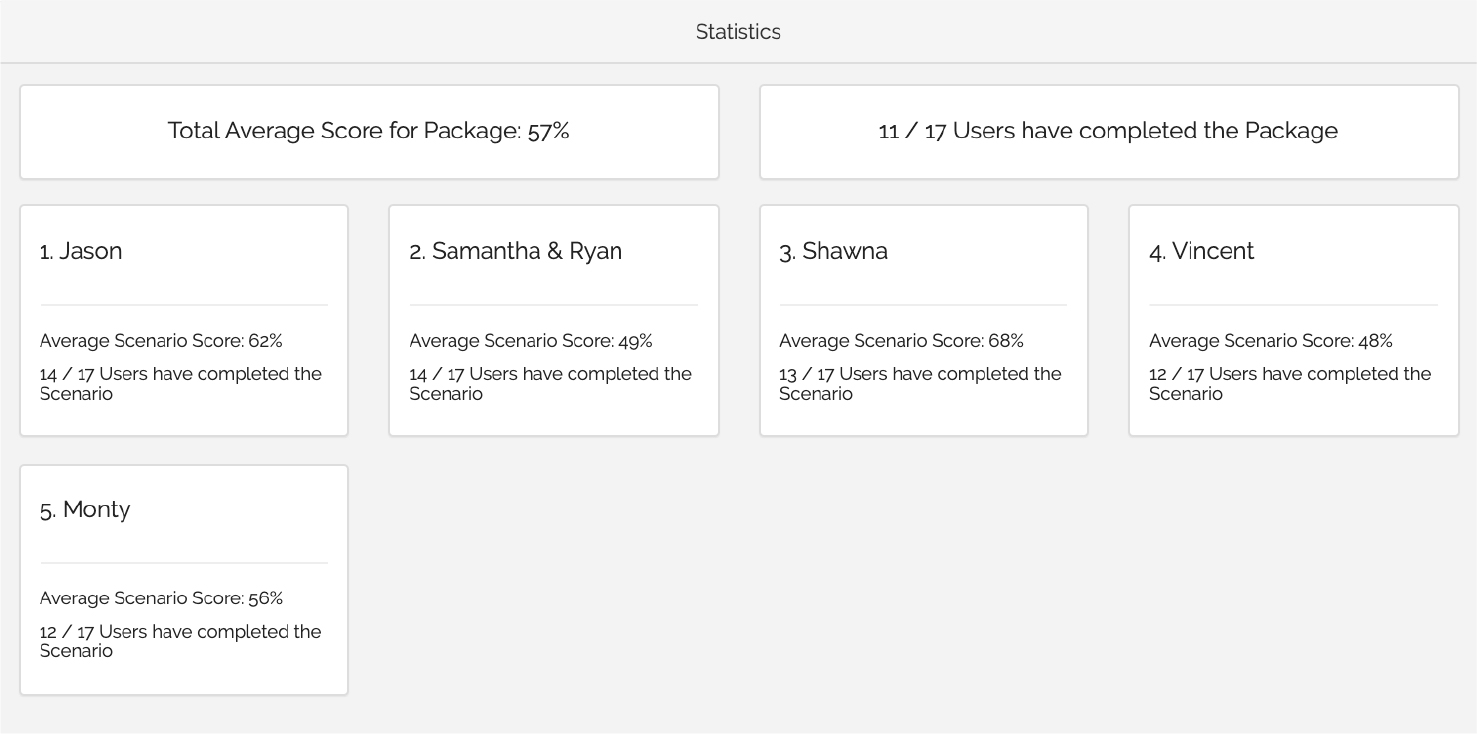Open the 3. Shawna scenario title
Image resolution: width=1477 pixels, height=734 pixels.
pyautogui.click(x=833, y=251)
